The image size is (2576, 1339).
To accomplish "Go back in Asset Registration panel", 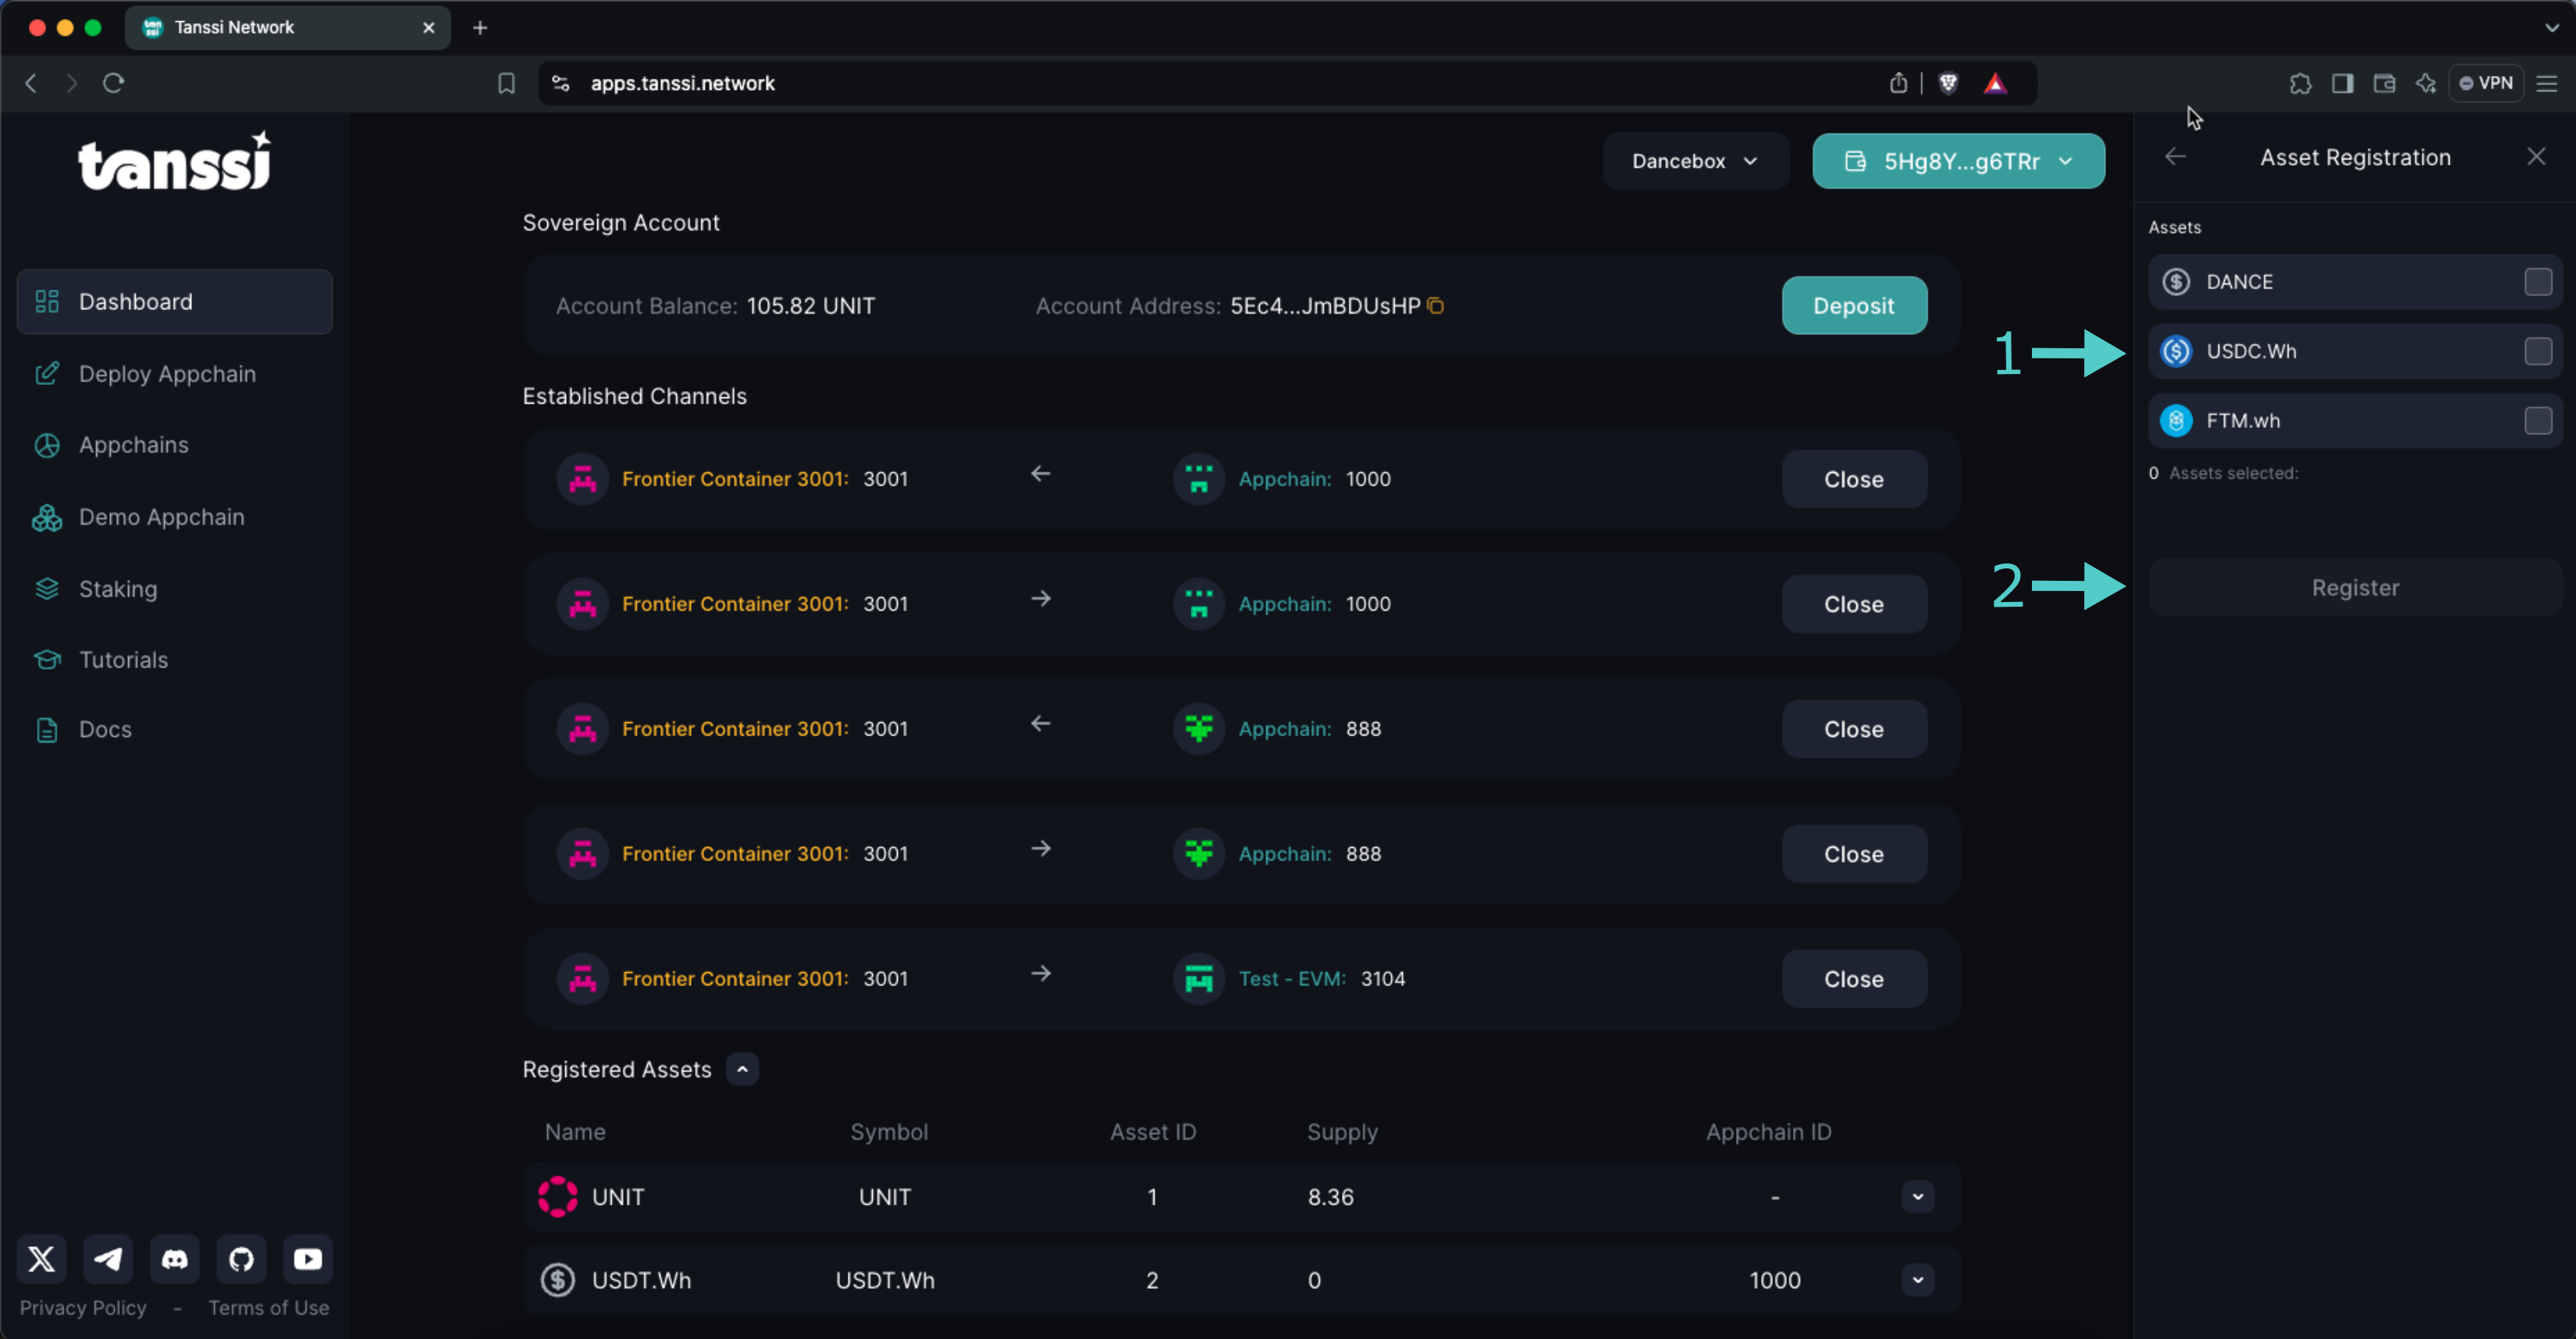I will [x=2175, y=157].
